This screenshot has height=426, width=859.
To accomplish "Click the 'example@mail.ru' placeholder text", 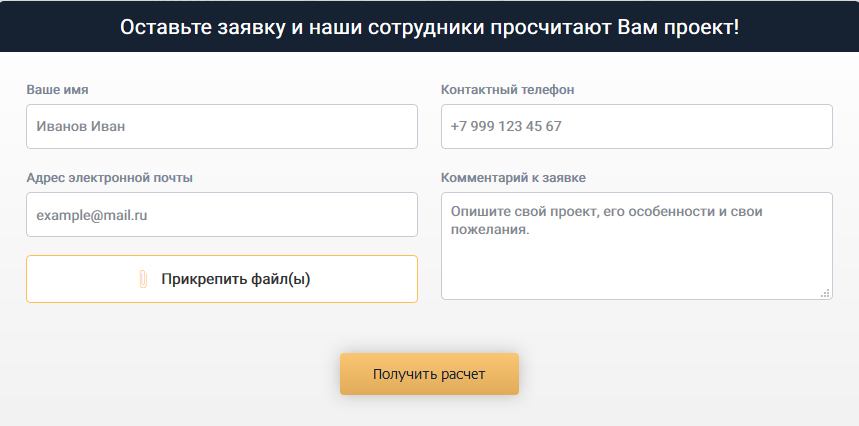I will pyautogui.click(x=91, y=215).
